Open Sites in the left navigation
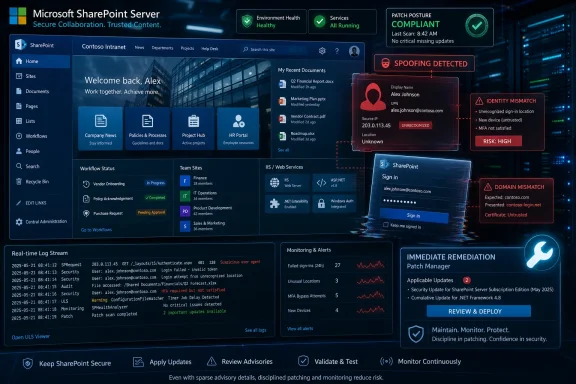The height and width of the screenshot is (384, 576). [26, 76]
